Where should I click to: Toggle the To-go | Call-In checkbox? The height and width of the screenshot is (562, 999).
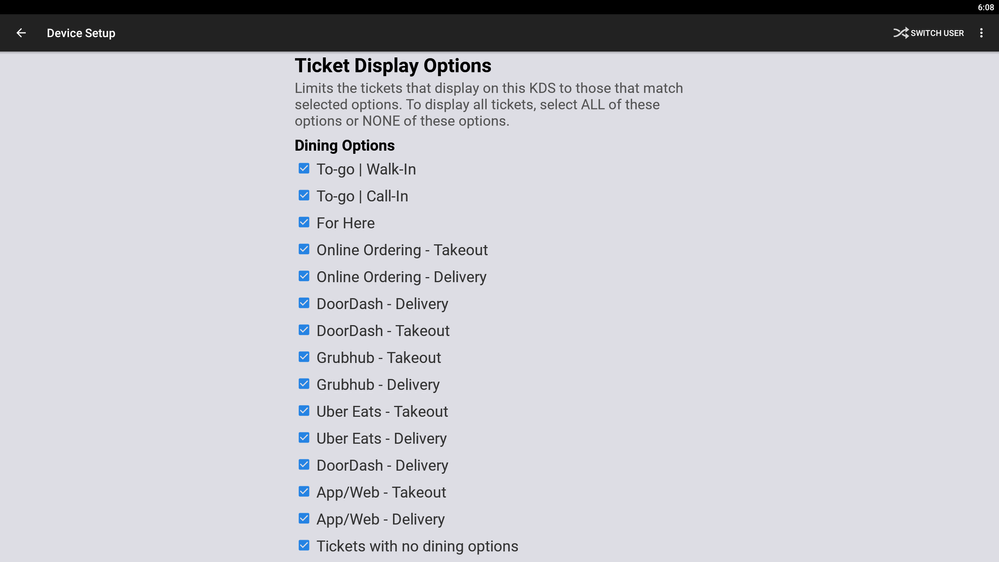coord(304,196)
